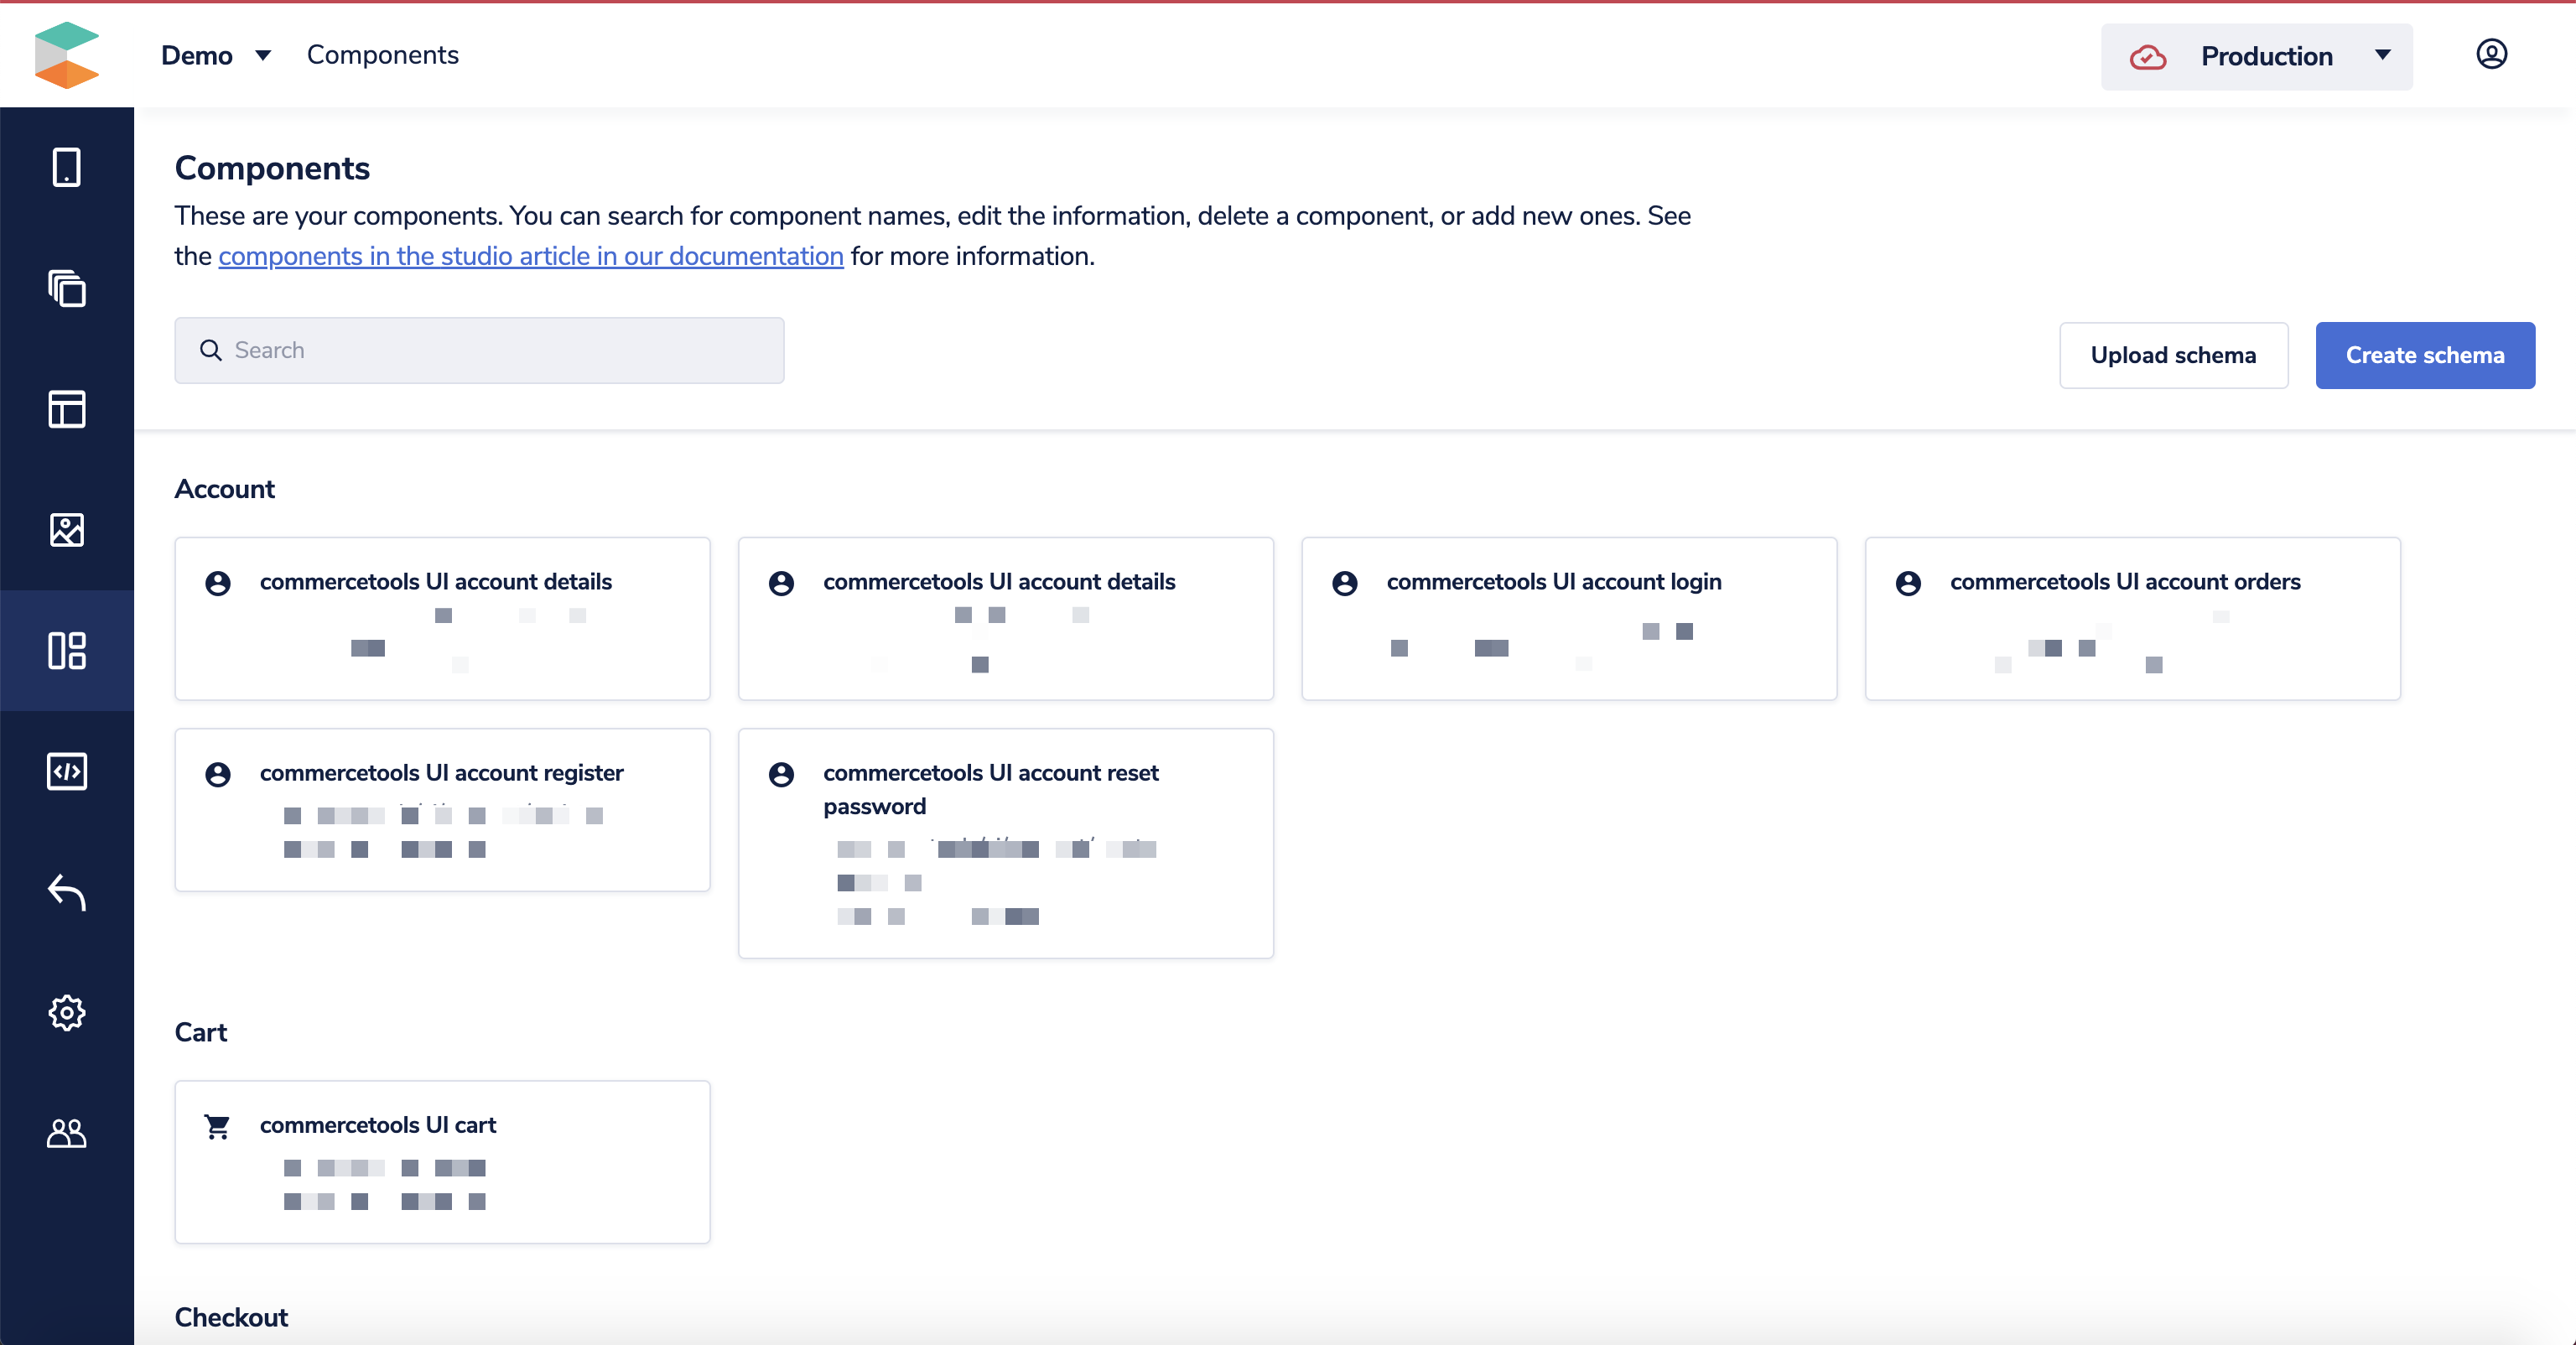Expand the Demo project dropdown
Image resolution: width=2576 pixels, height=1345 pixels.
(216, 55)
